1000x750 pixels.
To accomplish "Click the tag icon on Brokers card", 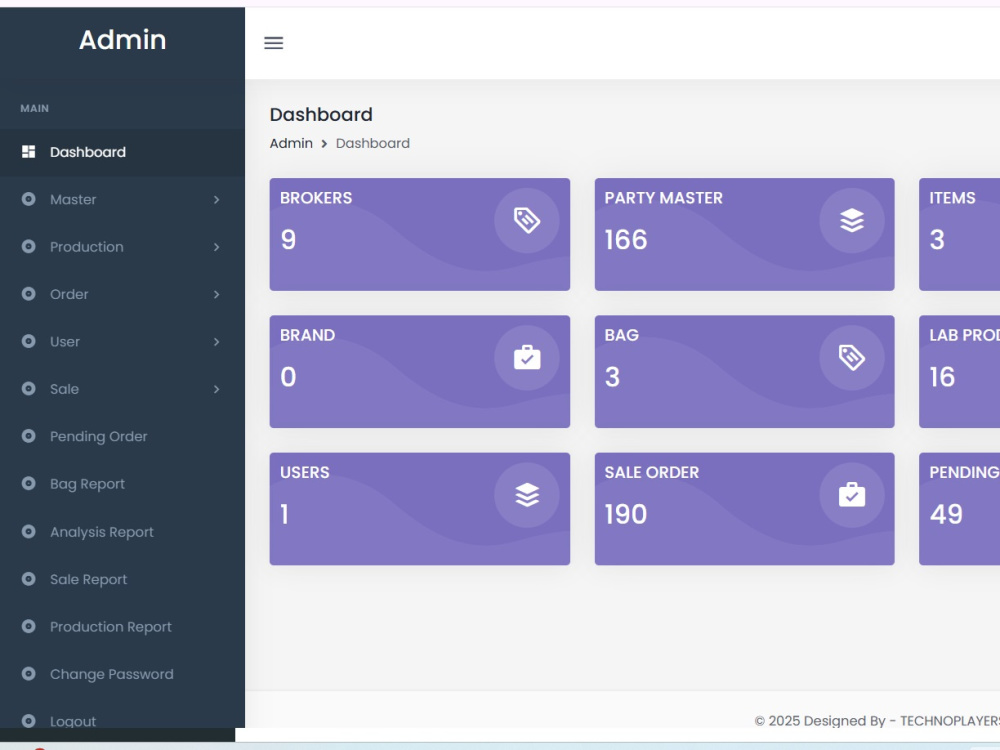I will point(527,221).
